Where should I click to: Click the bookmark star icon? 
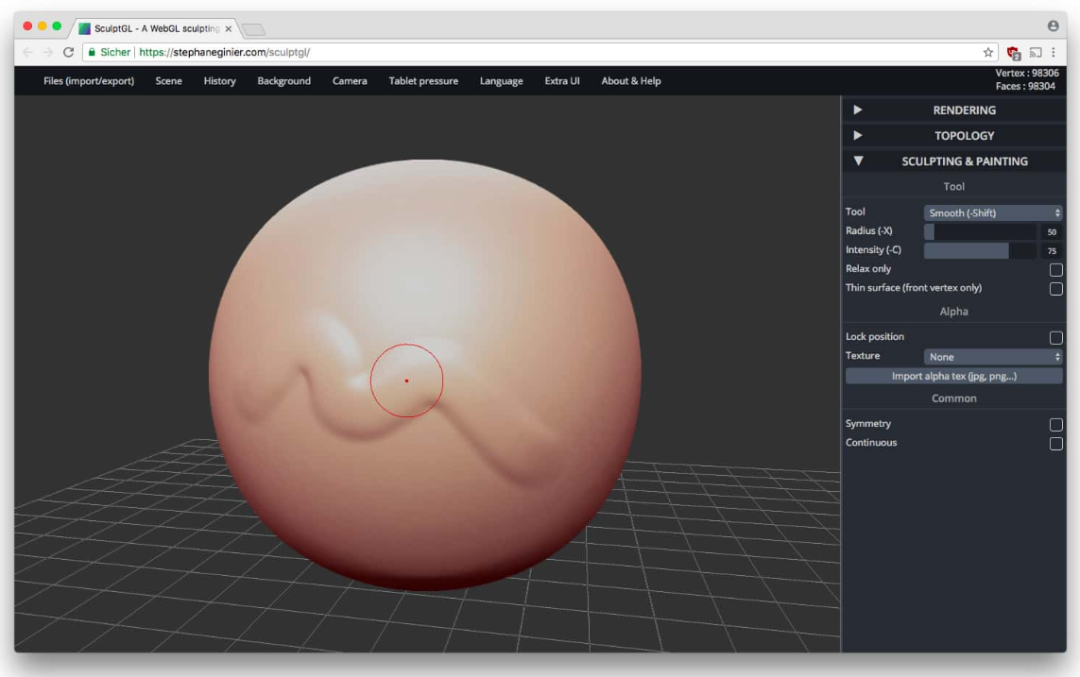coord(988,52)
